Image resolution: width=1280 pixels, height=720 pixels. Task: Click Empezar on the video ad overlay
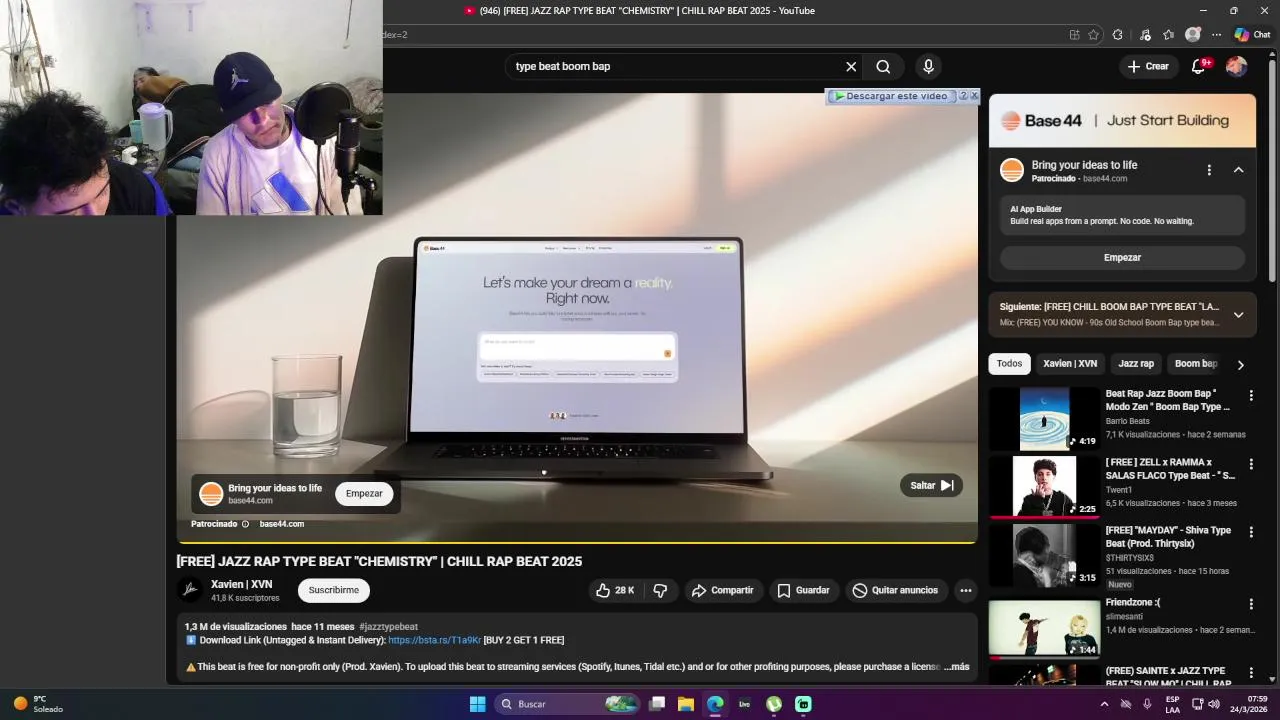point(364,494)
